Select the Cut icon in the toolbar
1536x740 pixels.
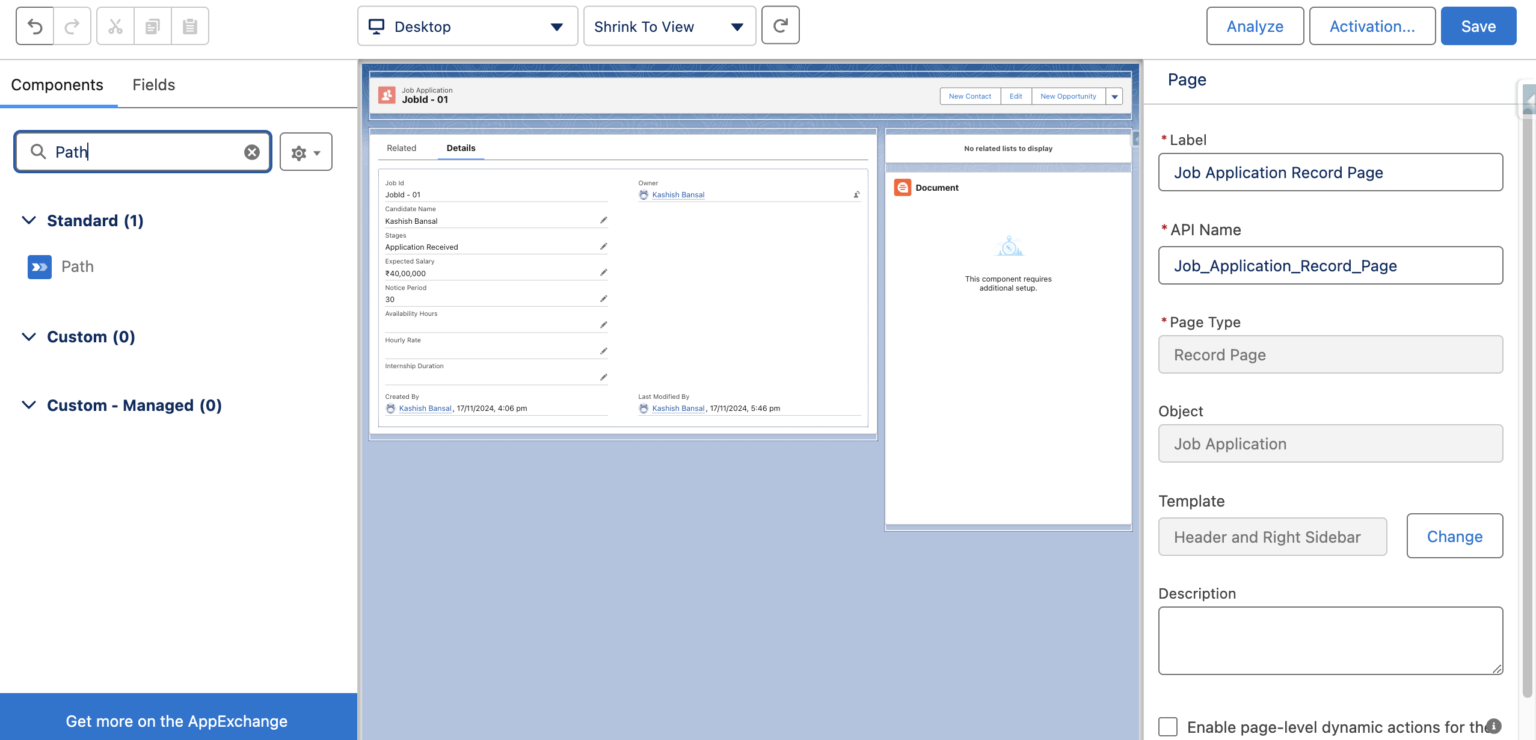[x=114, y=26]
